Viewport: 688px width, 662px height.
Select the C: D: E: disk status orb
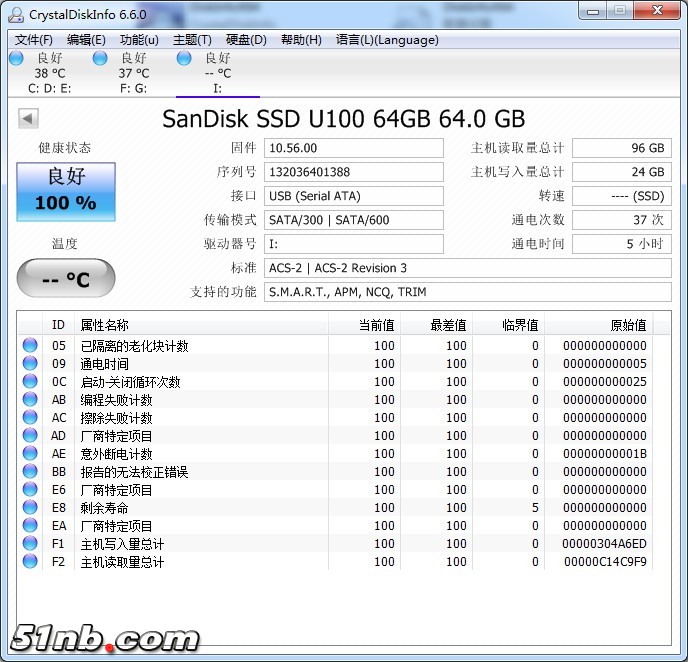[16, 58]
